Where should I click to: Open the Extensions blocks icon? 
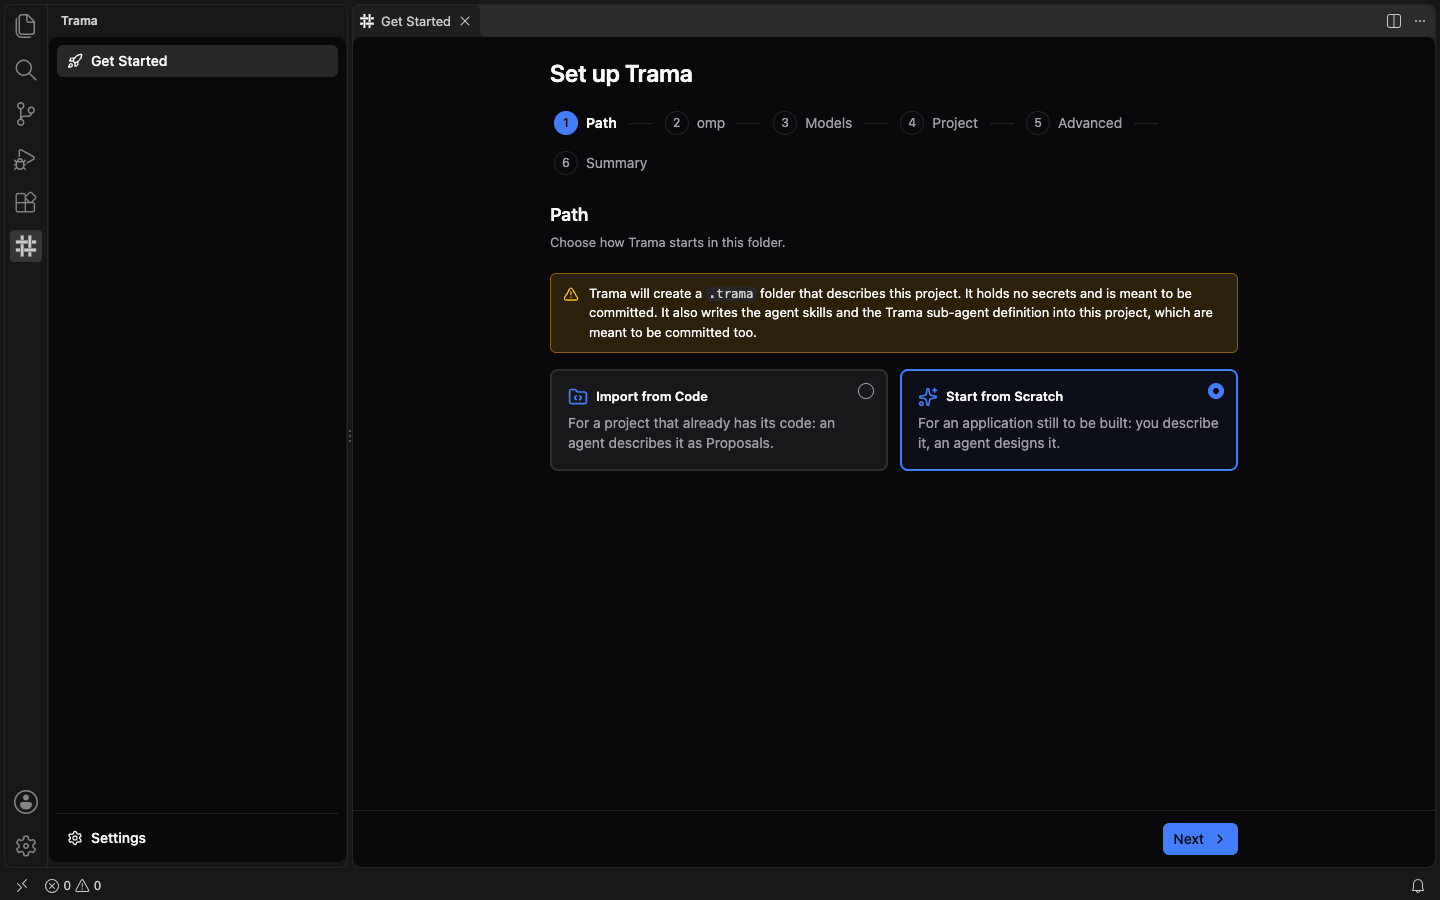pos(26,202)
